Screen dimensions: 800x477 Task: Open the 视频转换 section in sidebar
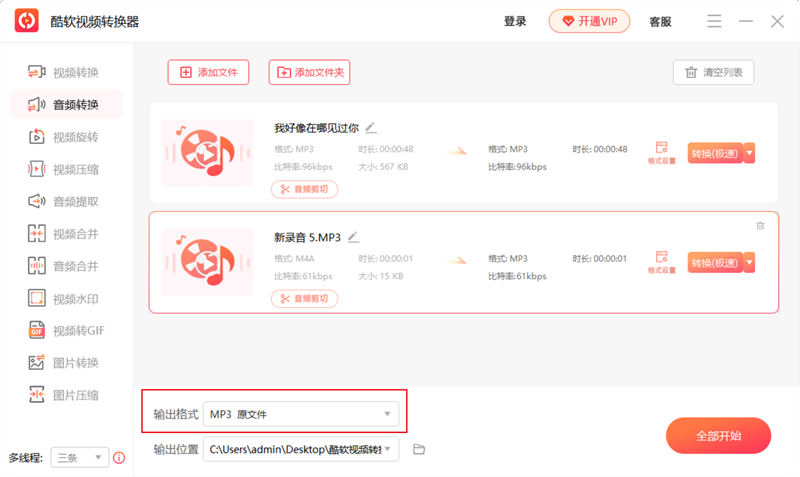tap(63, 72)
